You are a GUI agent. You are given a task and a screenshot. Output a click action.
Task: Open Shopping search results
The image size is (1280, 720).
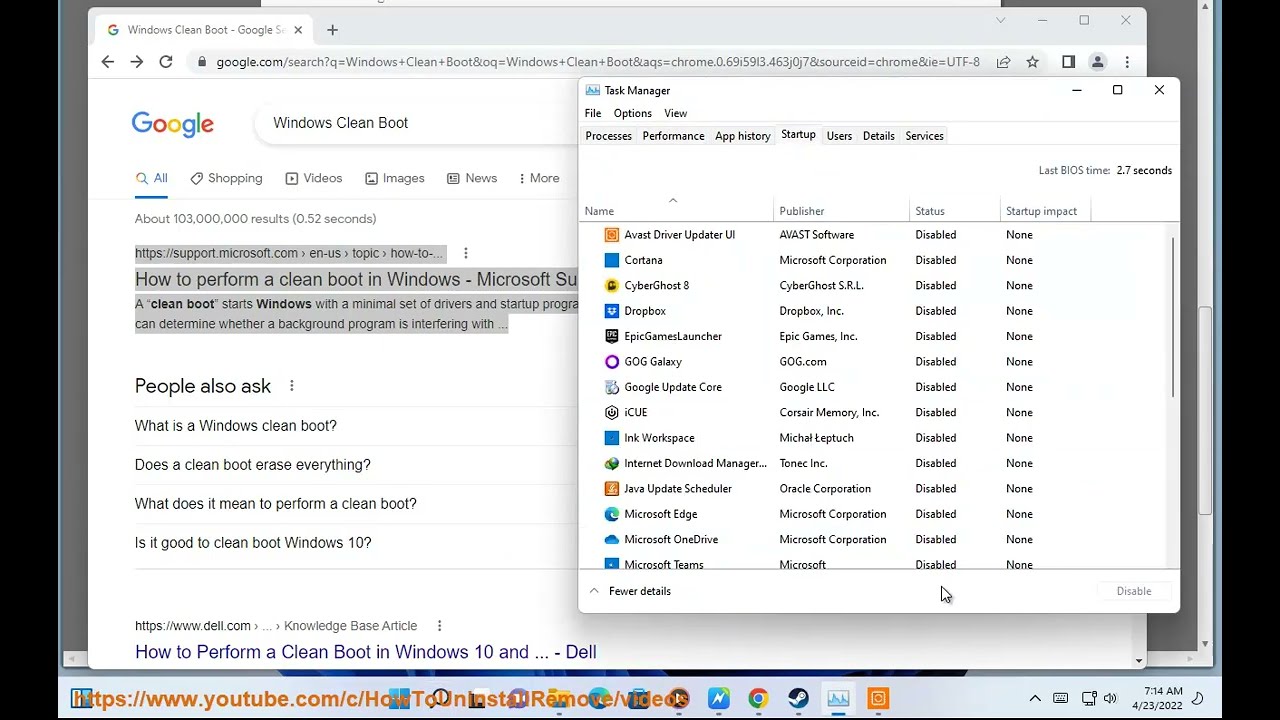226,178
